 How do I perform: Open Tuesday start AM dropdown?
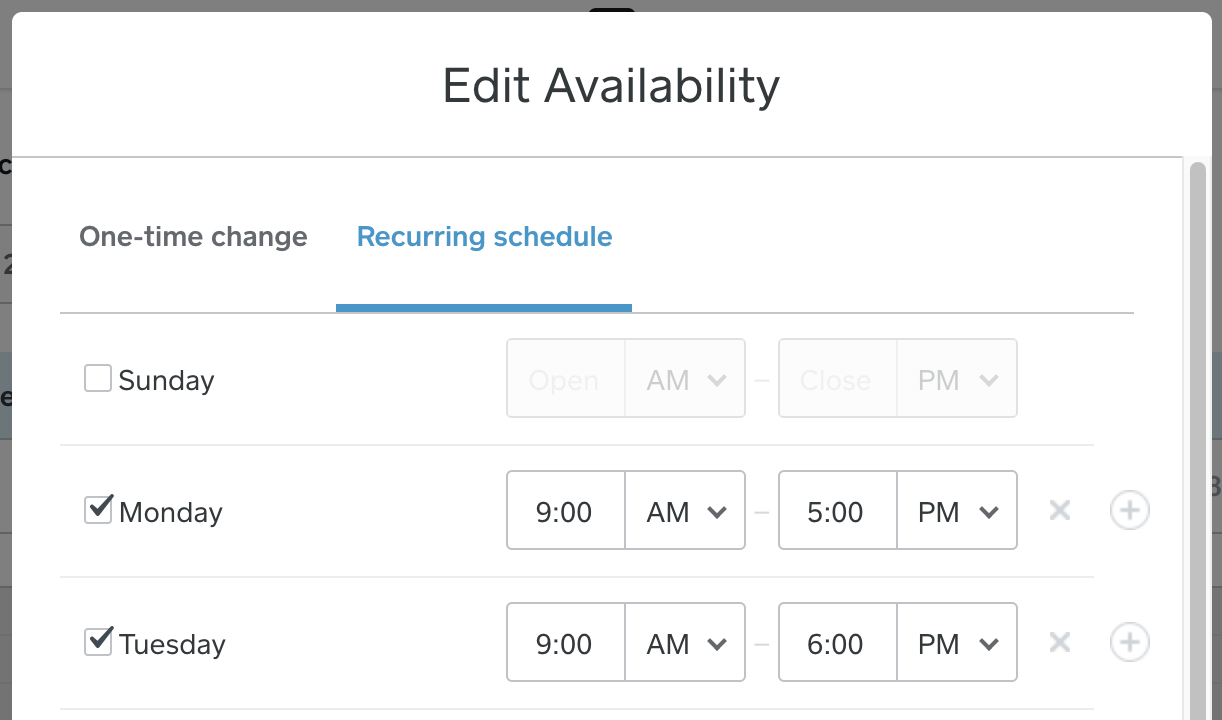pyautogui.click(x=686, y=643)
